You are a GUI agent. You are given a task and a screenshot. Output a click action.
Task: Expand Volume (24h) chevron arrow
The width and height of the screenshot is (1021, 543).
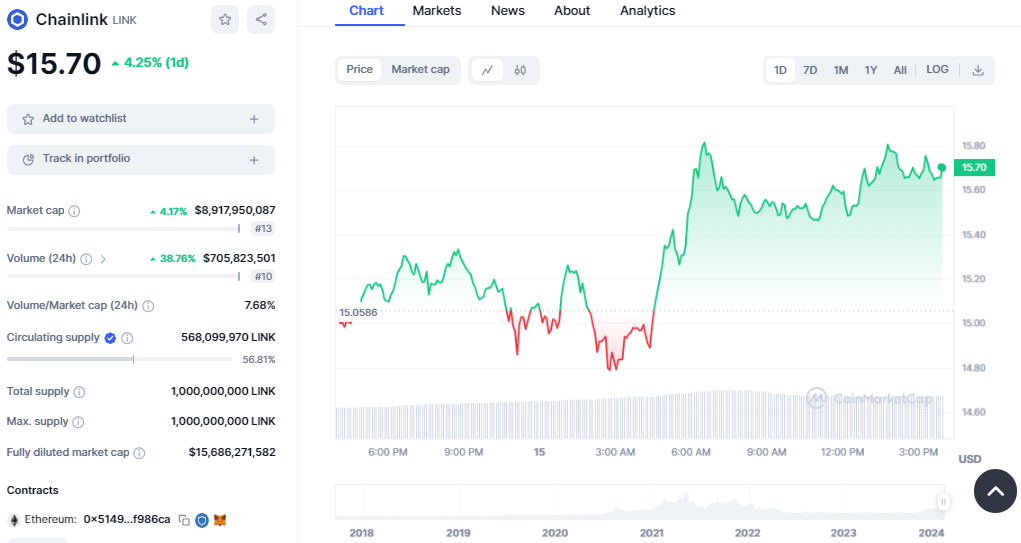(103, 259)
